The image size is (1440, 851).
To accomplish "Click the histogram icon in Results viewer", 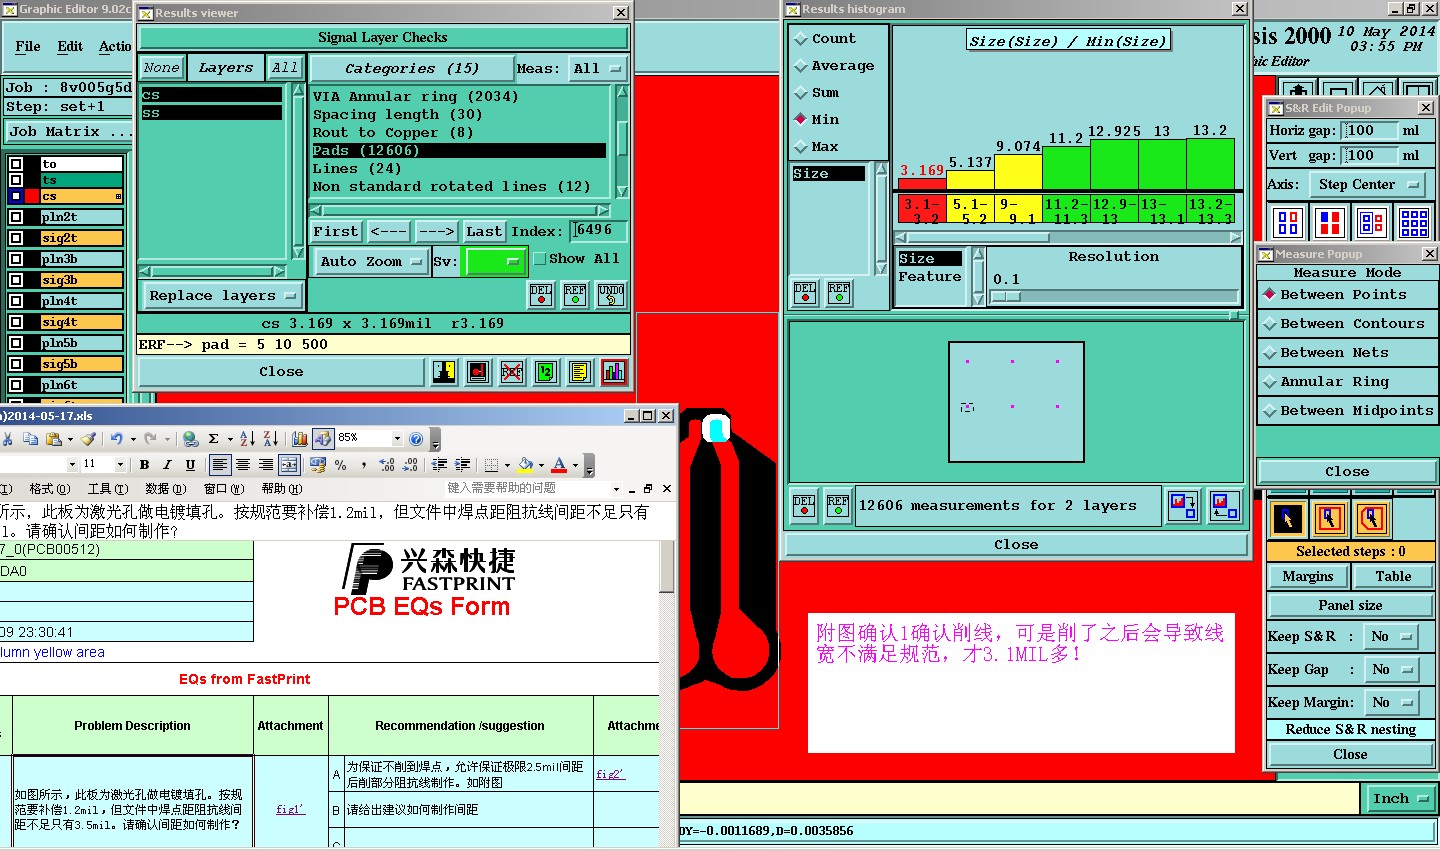I will click(x=614, y=372).
